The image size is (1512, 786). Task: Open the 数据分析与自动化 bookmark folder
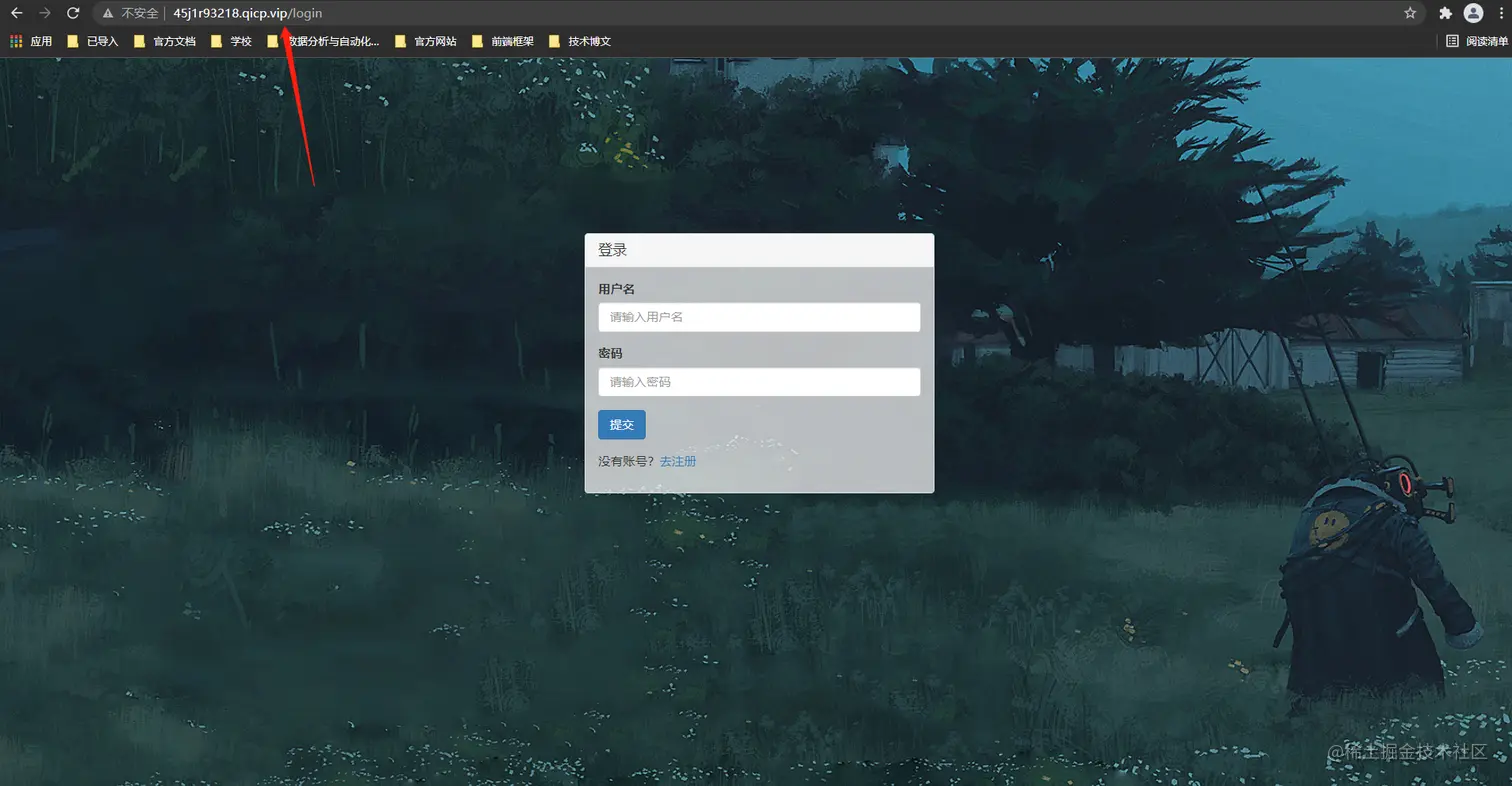click(324, 41)
